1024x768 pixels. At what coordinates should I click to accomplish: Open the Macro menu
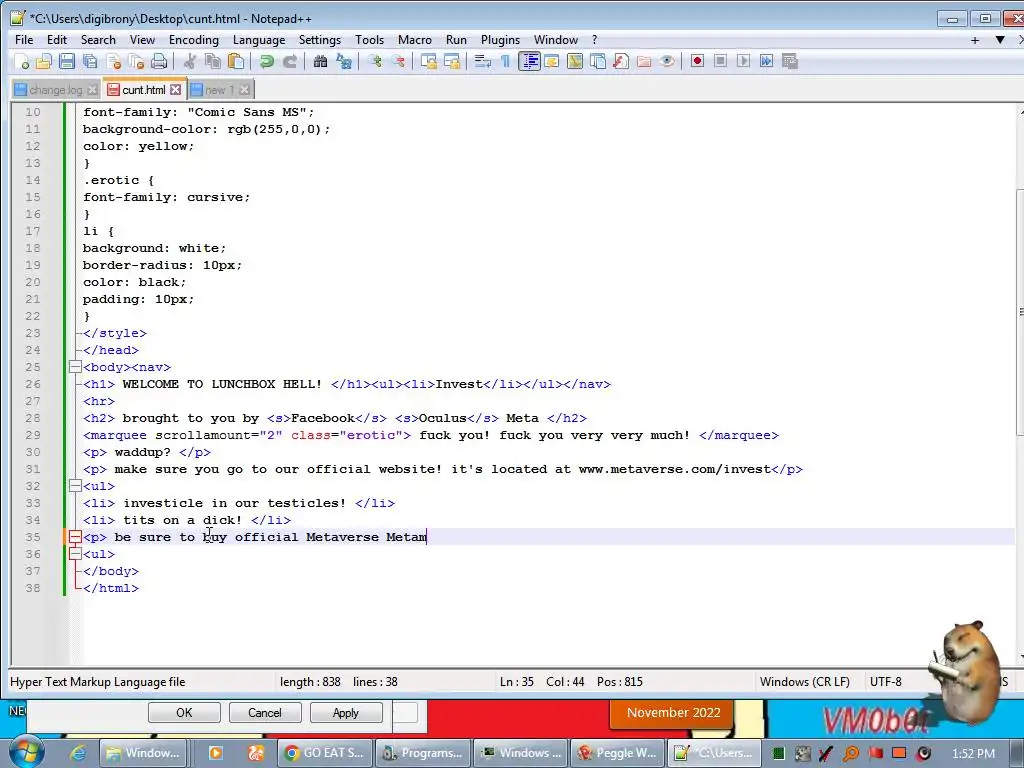(x=415, y=40)
